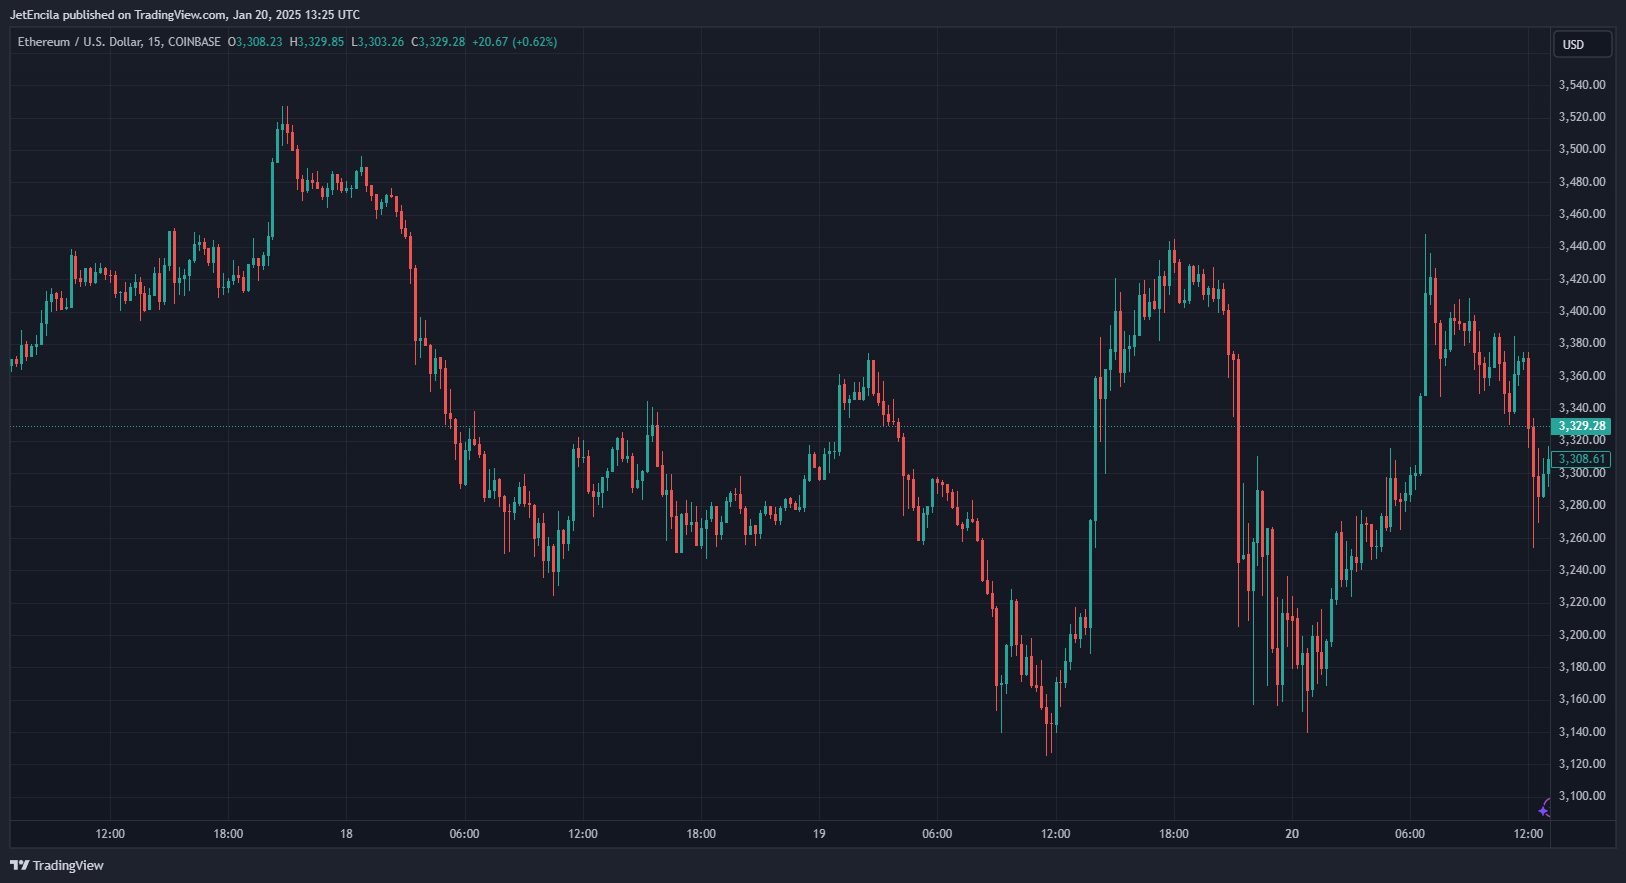The image size is (1626, 883).
Task: Click the date label 18 on the time axis
Action: tap(346, 834)
